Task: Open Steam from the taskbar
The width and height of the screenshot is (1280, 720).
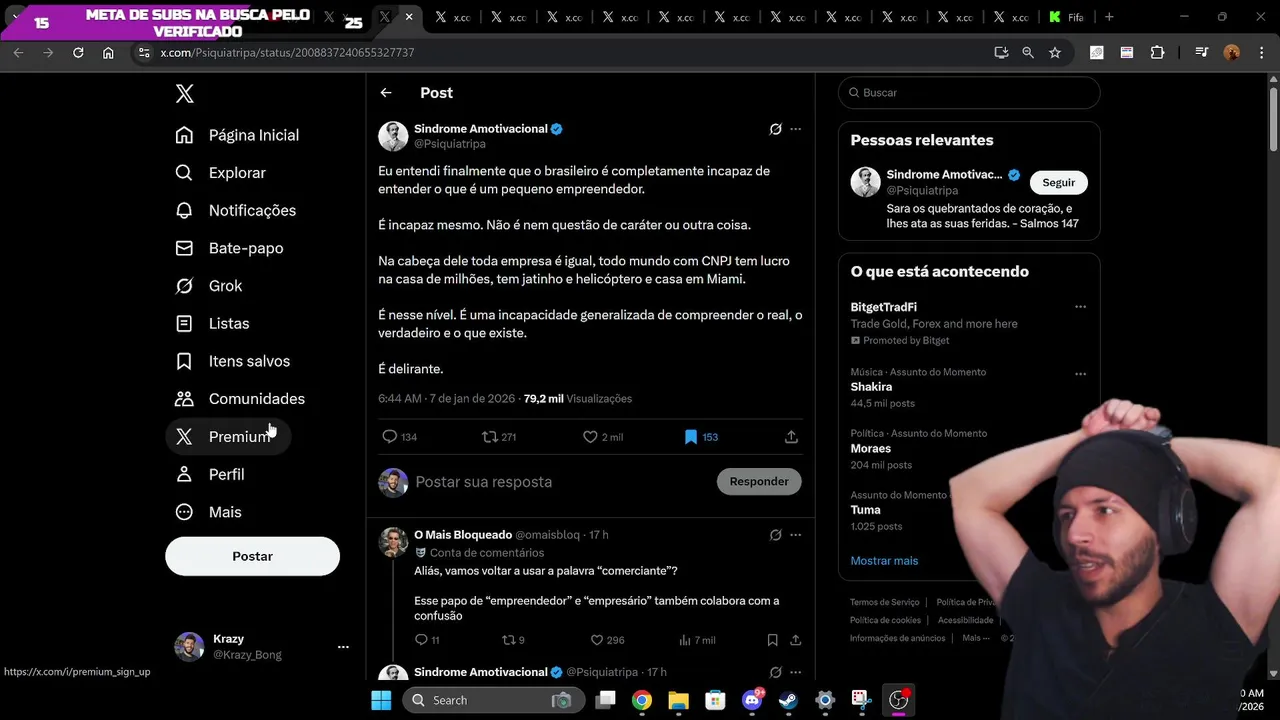Action: (788, 700)
